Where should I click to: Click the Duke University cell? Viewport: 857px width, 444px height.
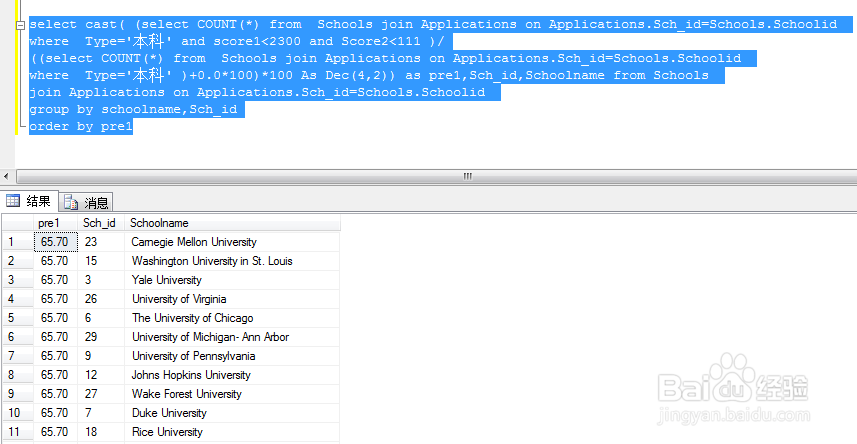232,413
